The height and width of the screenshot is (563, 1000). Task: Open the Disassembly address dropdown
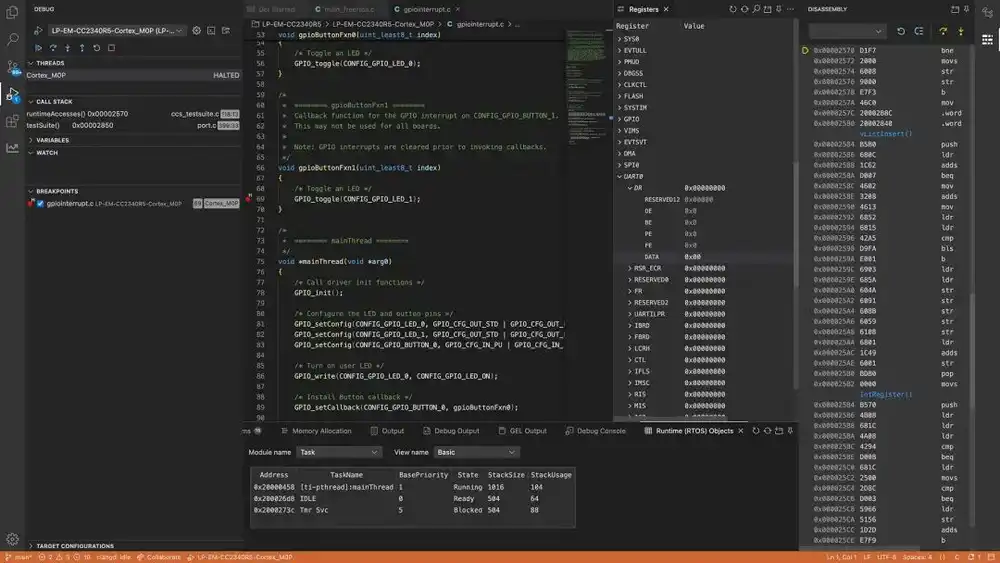(x=848, y=31)
